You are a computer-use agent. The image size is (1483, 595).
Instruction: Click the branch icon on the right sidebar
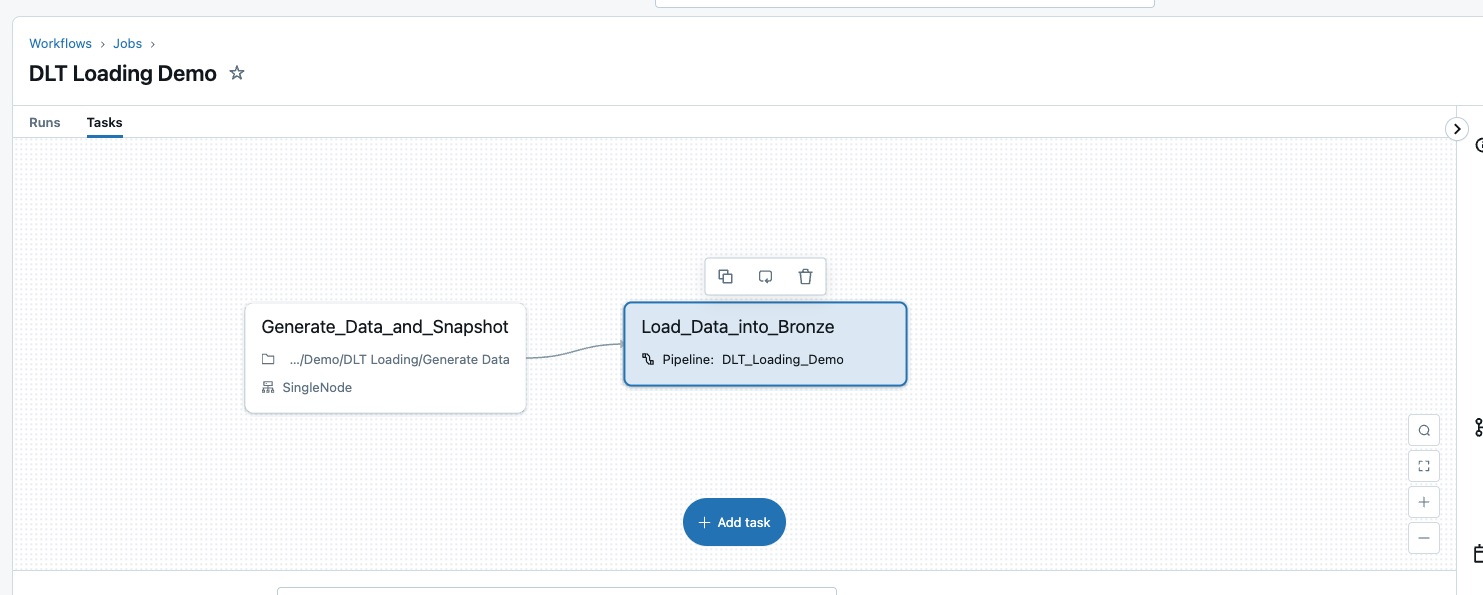pyautogui.click(x=1478, y=427)
